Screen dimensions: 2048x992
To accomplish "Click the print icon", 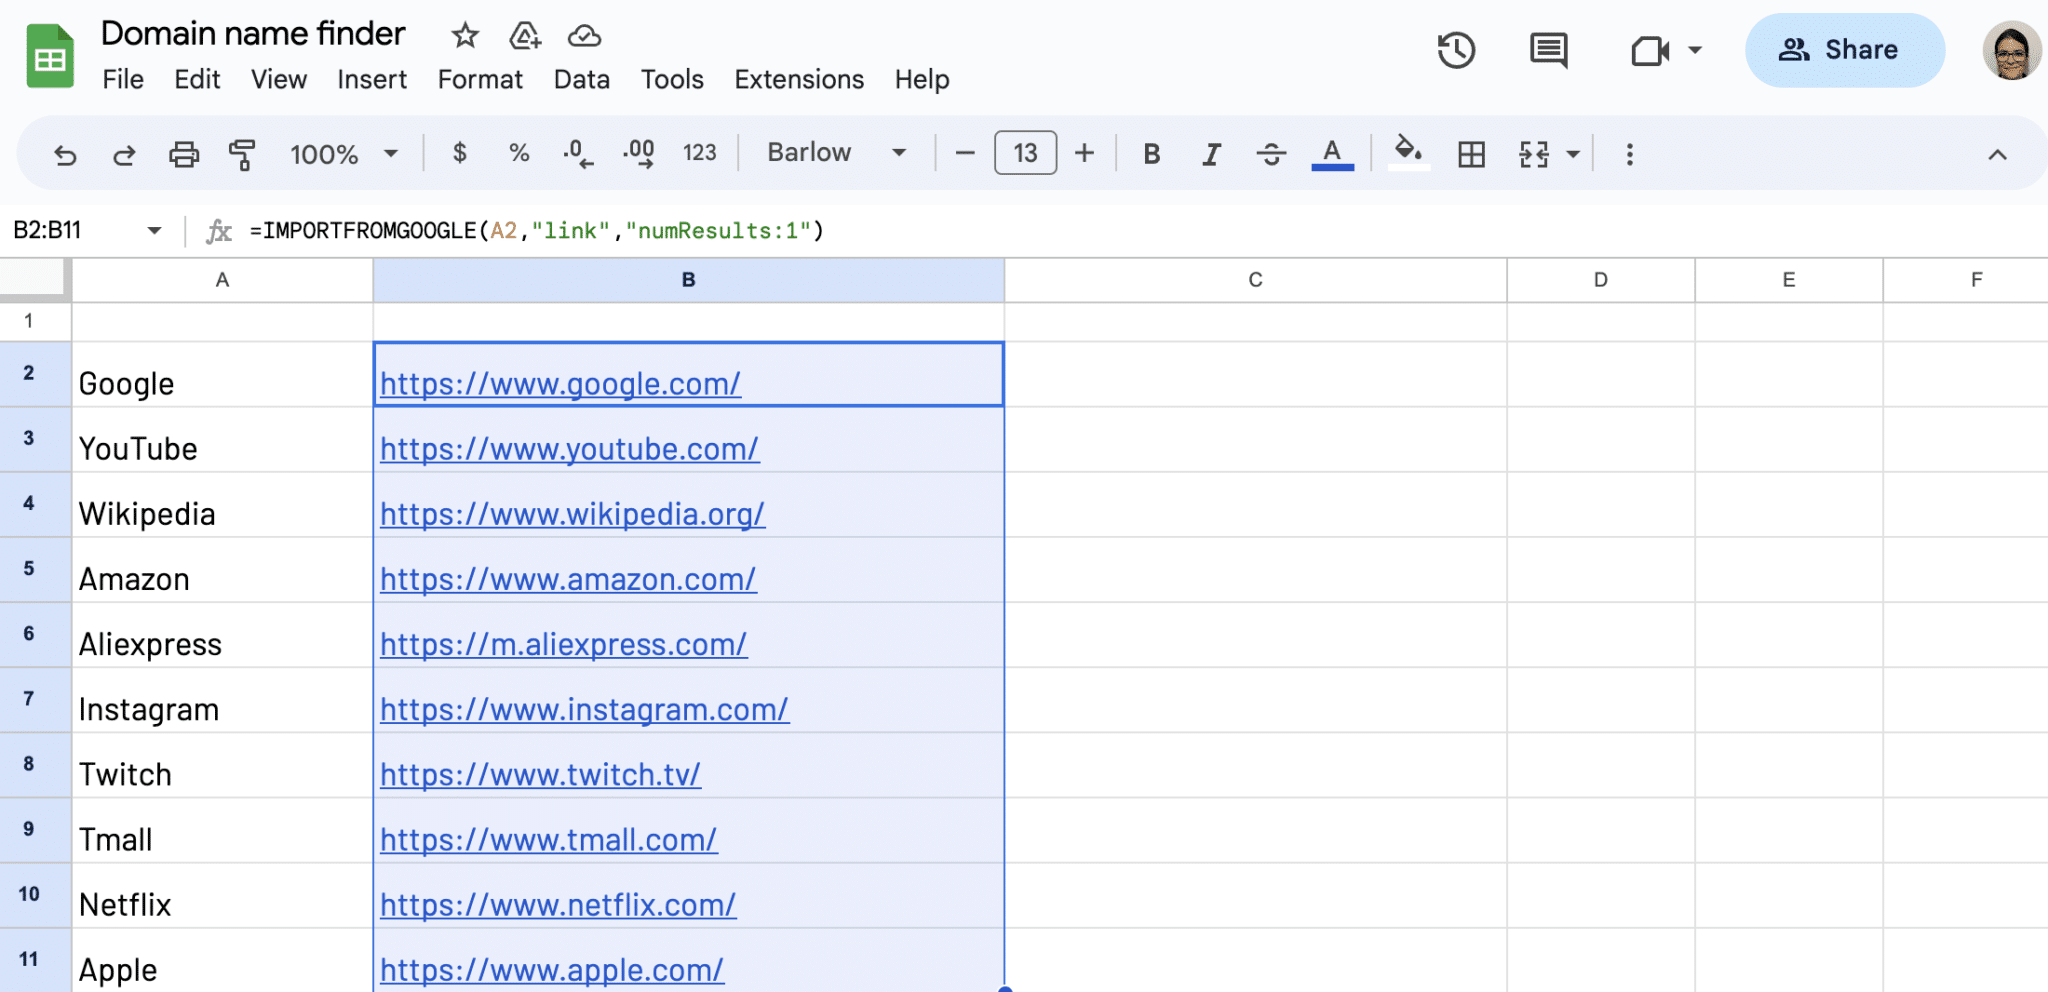I will tap(184, 153).
